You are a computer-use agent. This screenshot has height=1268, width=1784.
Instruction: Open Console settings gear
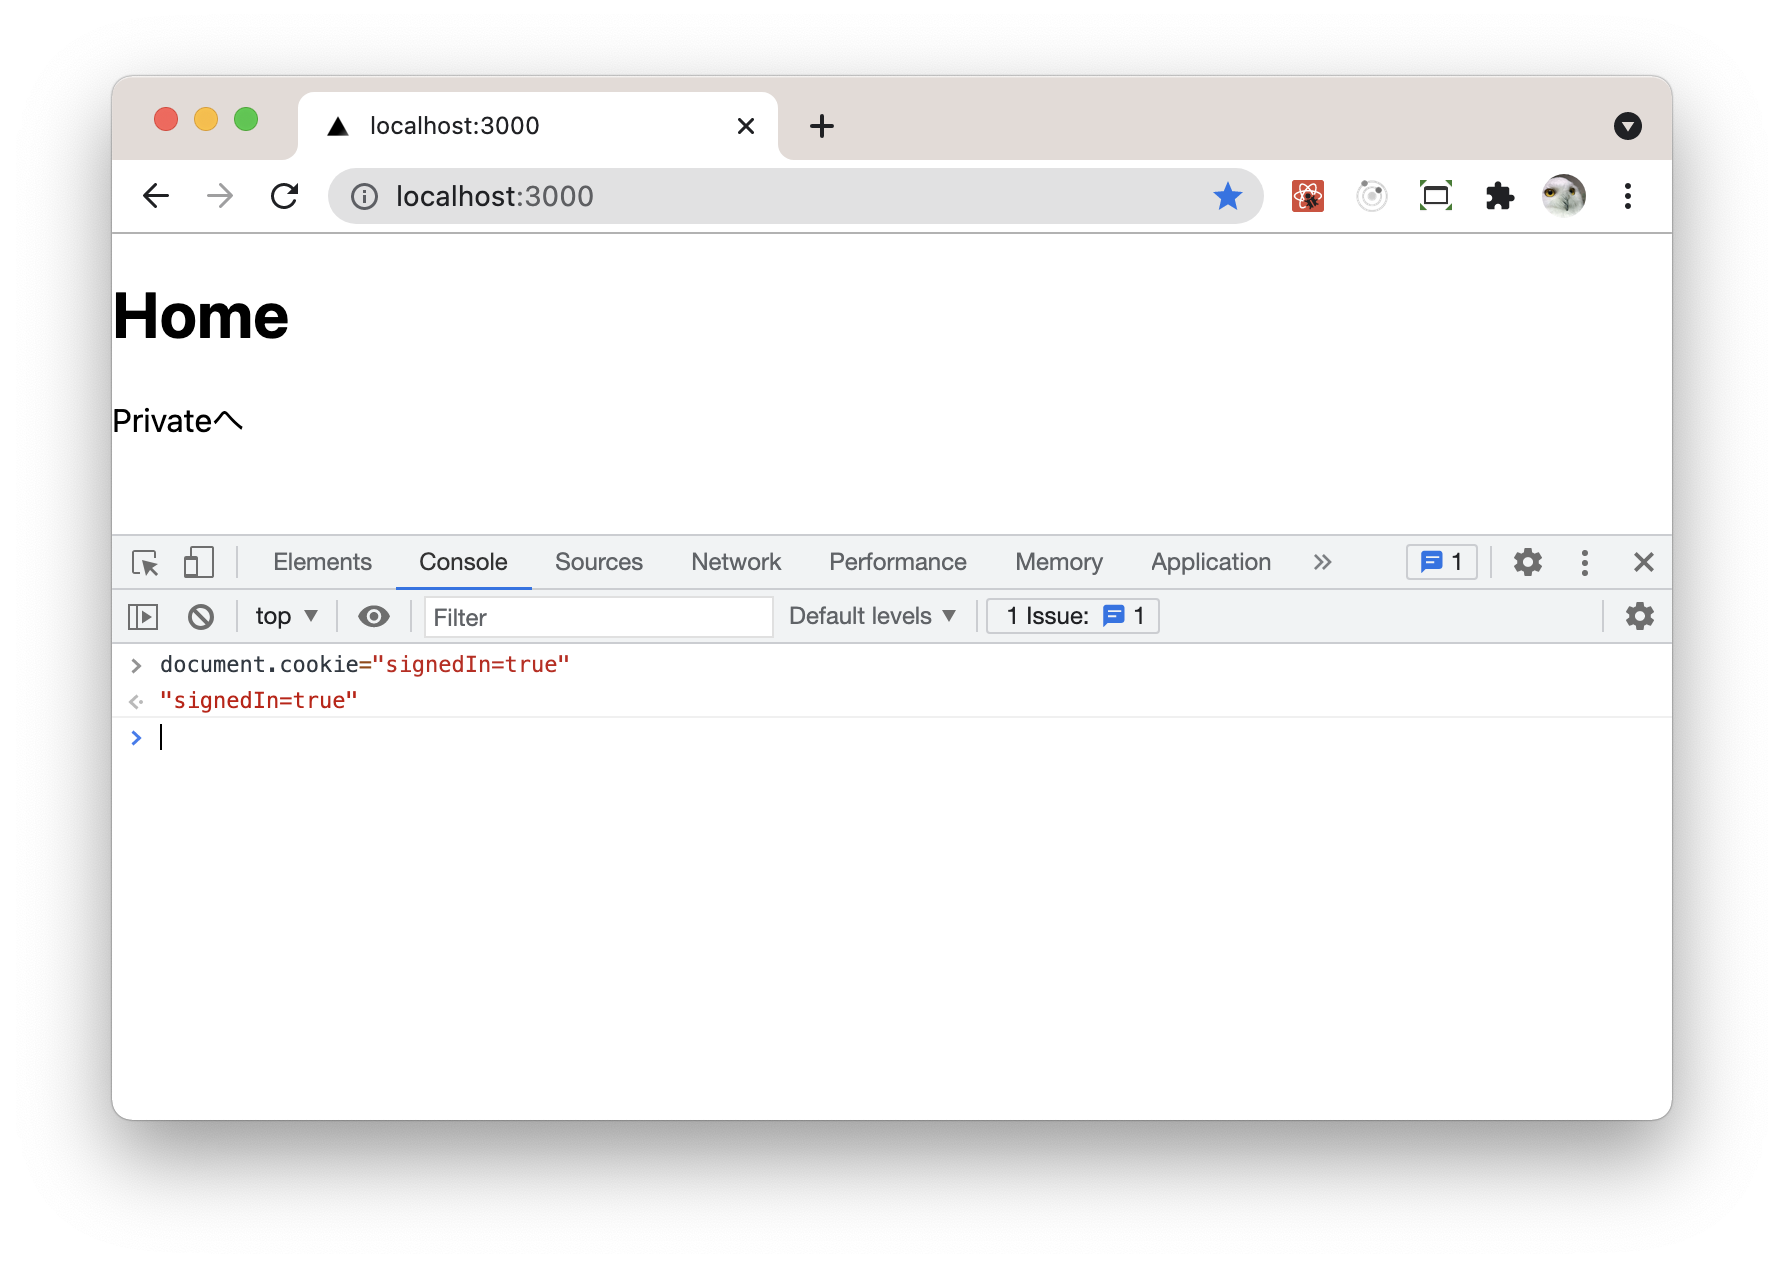tap(1640, 616)
